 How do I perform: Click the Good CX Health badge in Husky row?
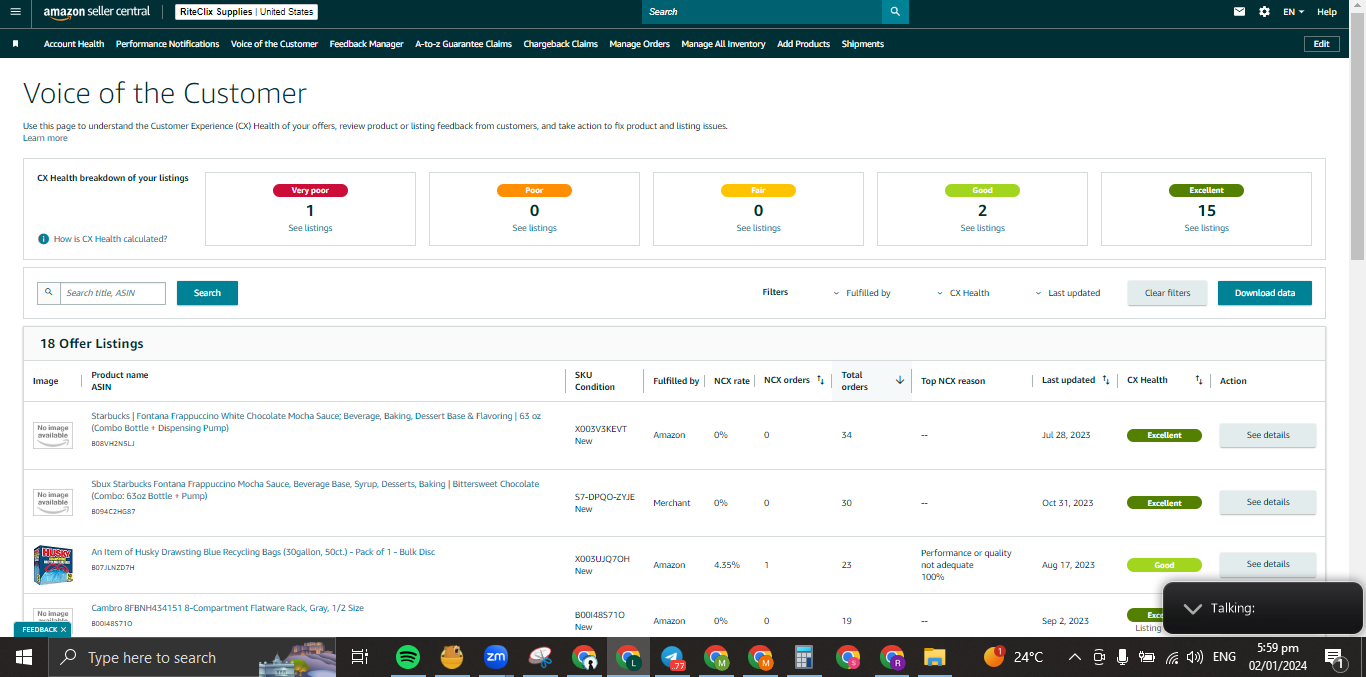pyautogui.click(x=1164, y=565)
